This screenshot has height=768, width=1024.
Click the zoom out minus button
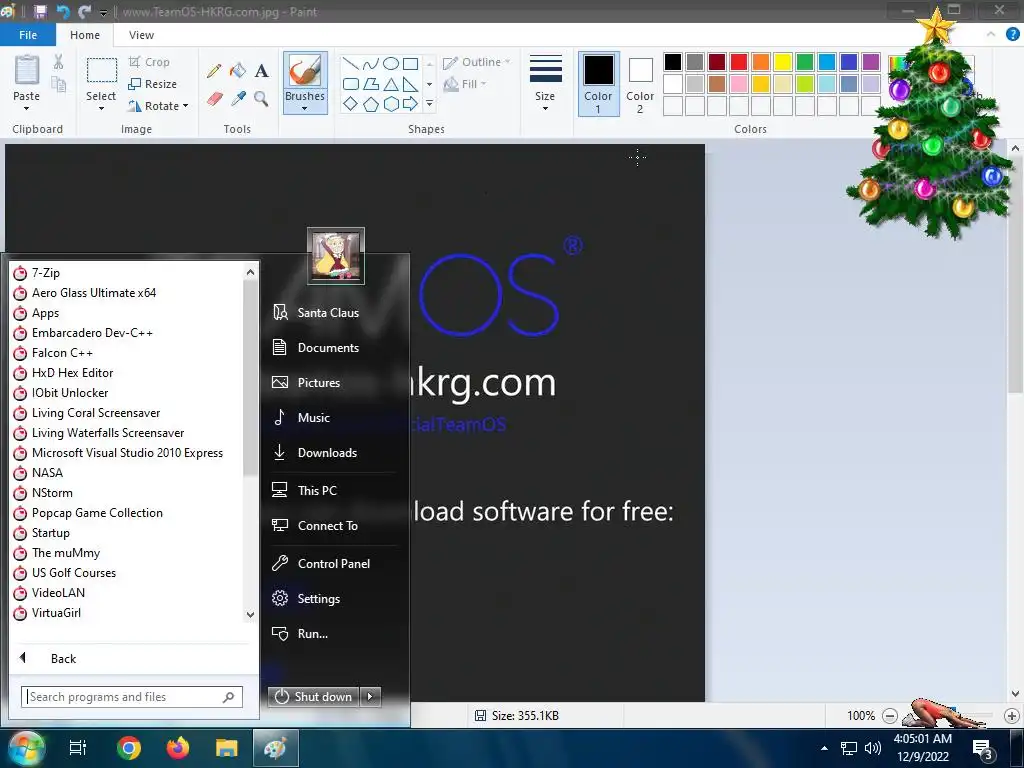pos(889,716)
